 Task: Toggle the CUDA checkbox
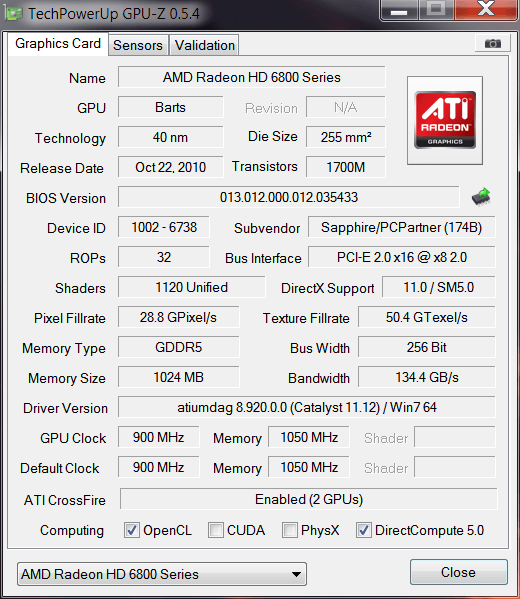(215, 530)
